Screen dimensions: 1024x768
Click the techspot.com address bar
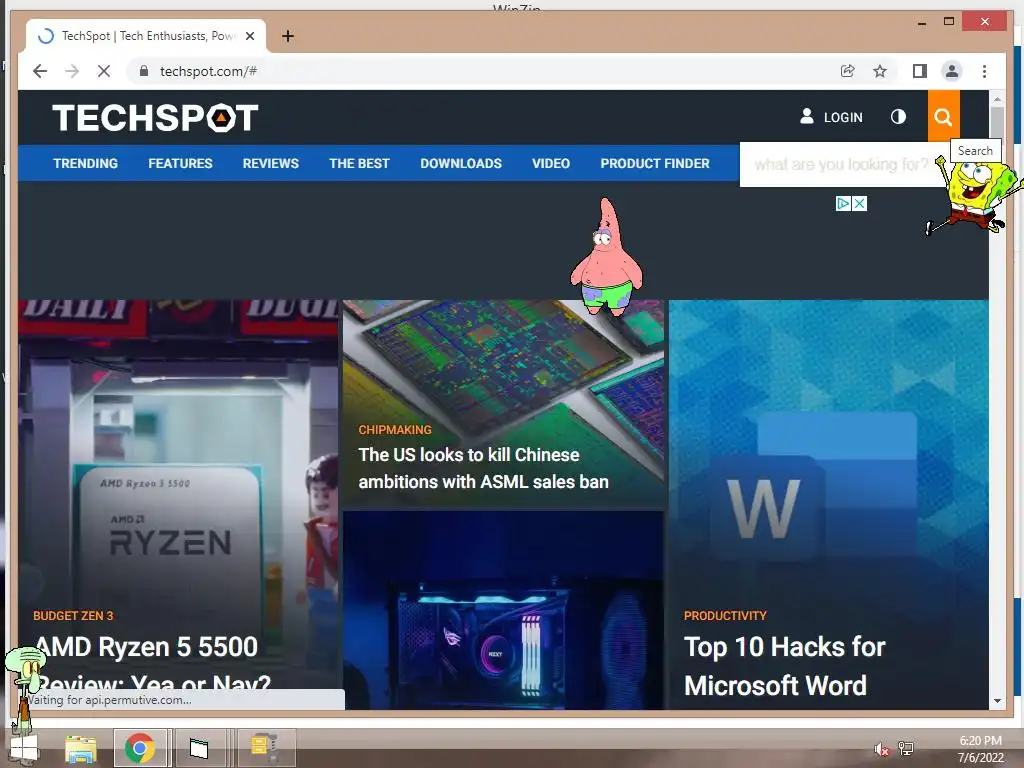[x=483, y=71]
